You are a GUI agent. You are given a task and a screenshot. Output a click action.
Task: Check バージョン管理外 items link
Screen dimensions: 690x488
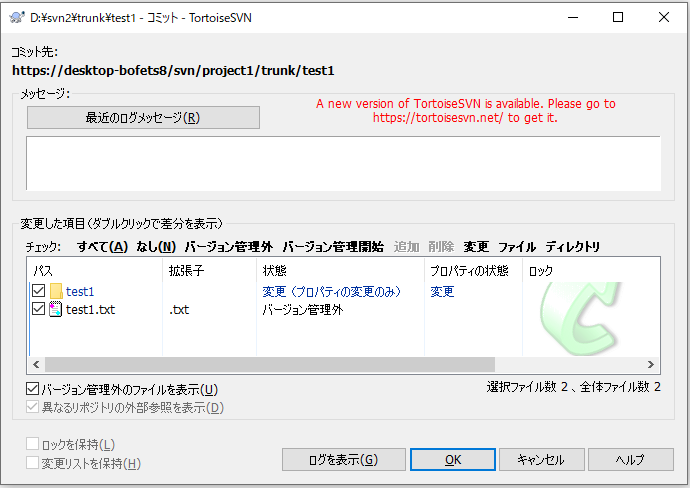coord(229,247)
